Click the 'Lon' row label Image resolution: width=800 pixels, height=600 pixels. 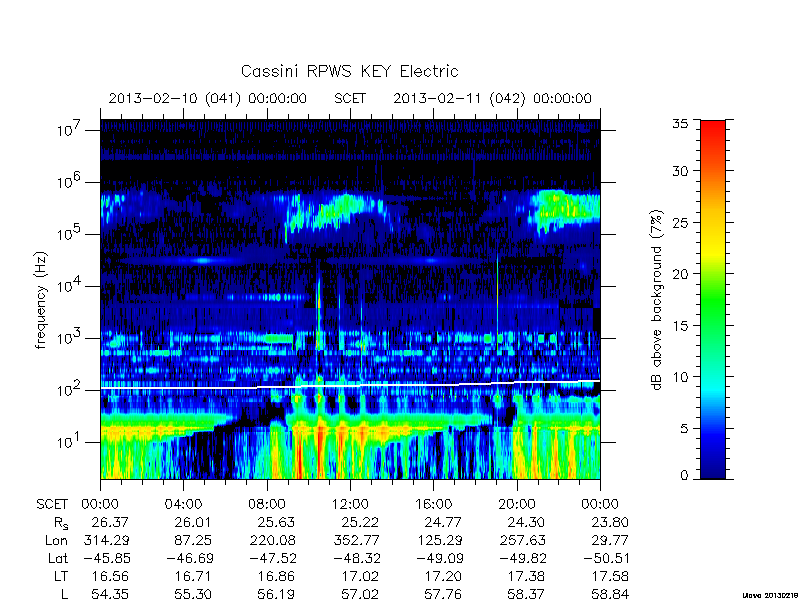coord(57,540)
